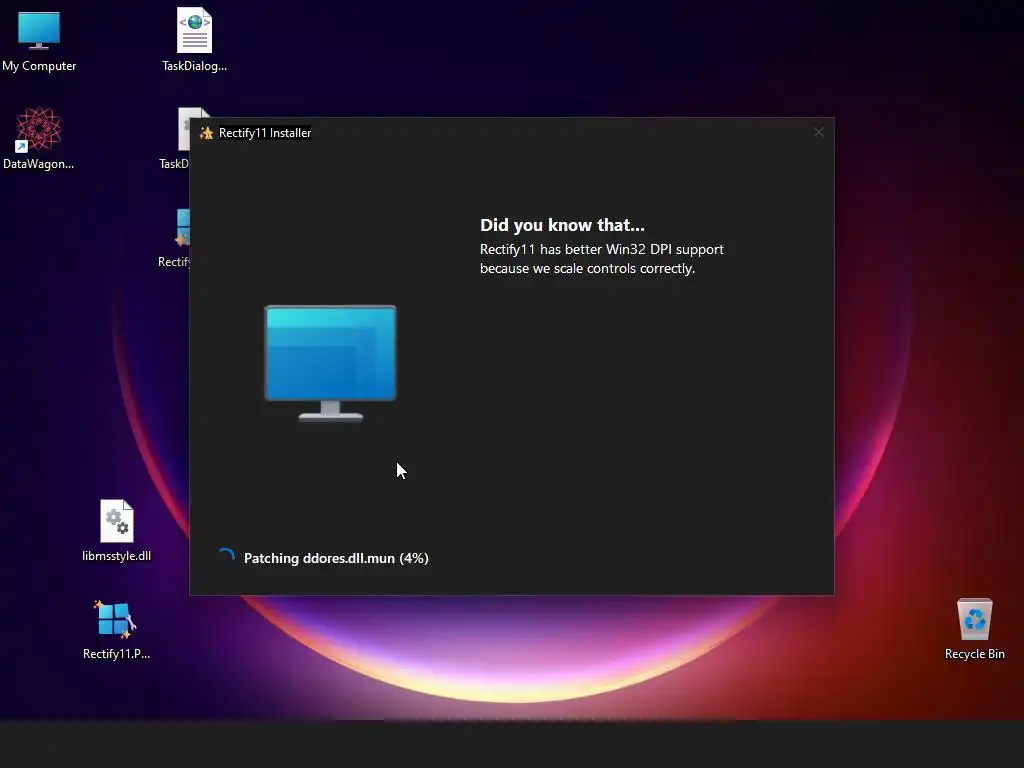Open the Recycle Bin icon
The height and width of the screenshot is (768, 1024).
point(974,619)
